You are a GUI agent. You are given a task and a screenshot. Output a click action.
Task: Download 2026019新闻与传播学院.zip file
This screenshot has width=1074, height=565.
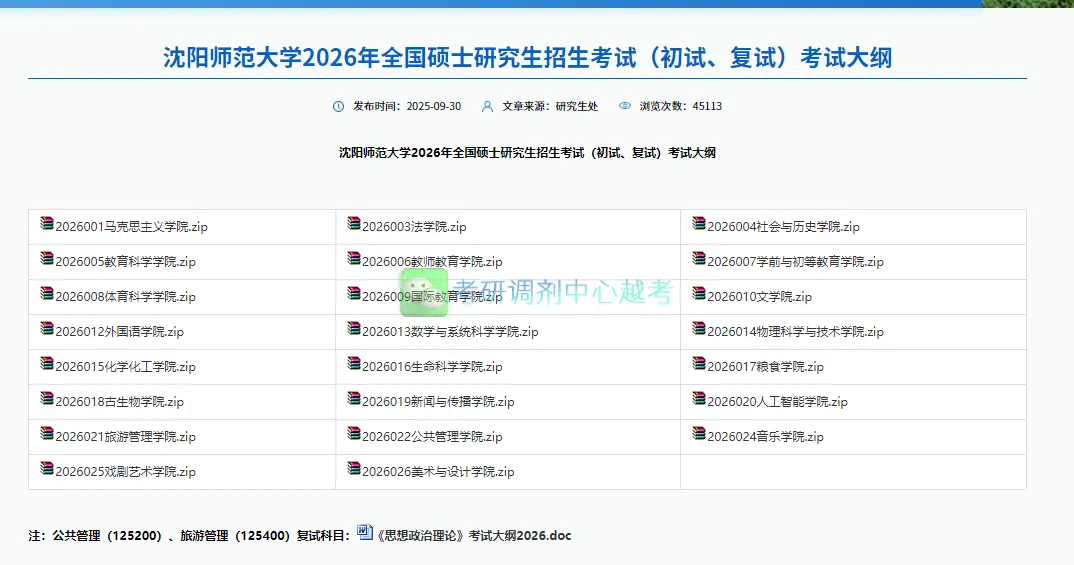coord(438,401)
